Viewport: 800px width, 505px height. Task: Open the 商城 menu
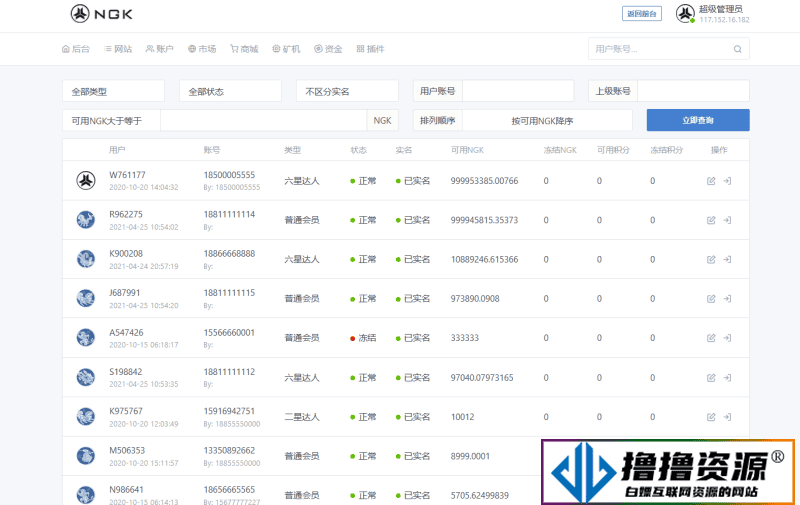[244, 49]
